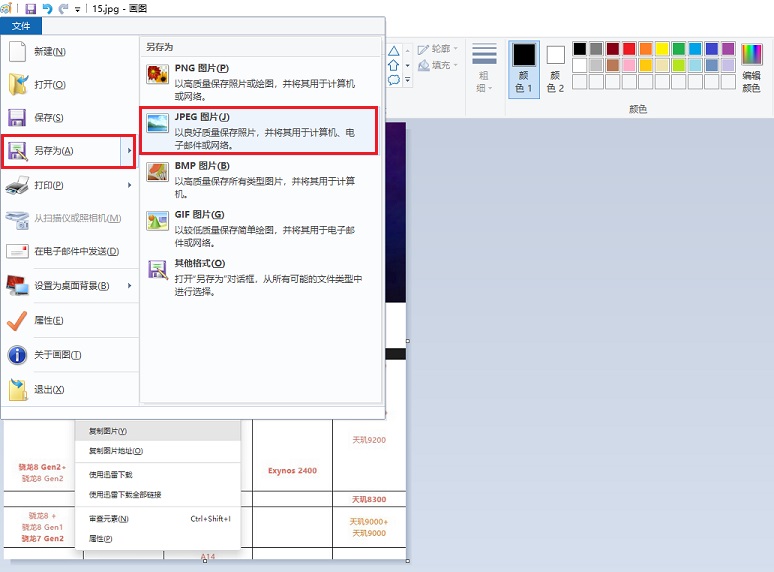Select 颜色 2 background color box
The width and height of the screenshot is (774, 572).
555,69
